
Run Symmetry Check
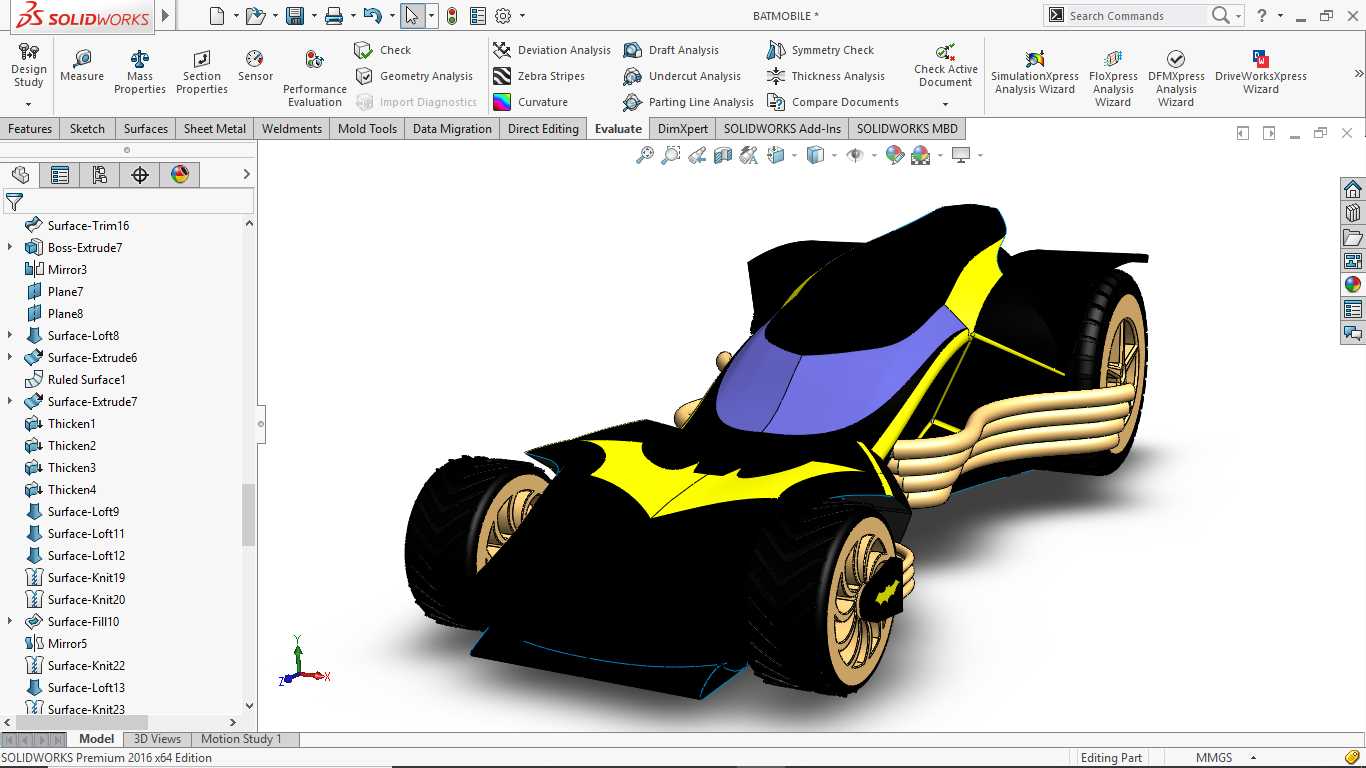coord(820,50)
